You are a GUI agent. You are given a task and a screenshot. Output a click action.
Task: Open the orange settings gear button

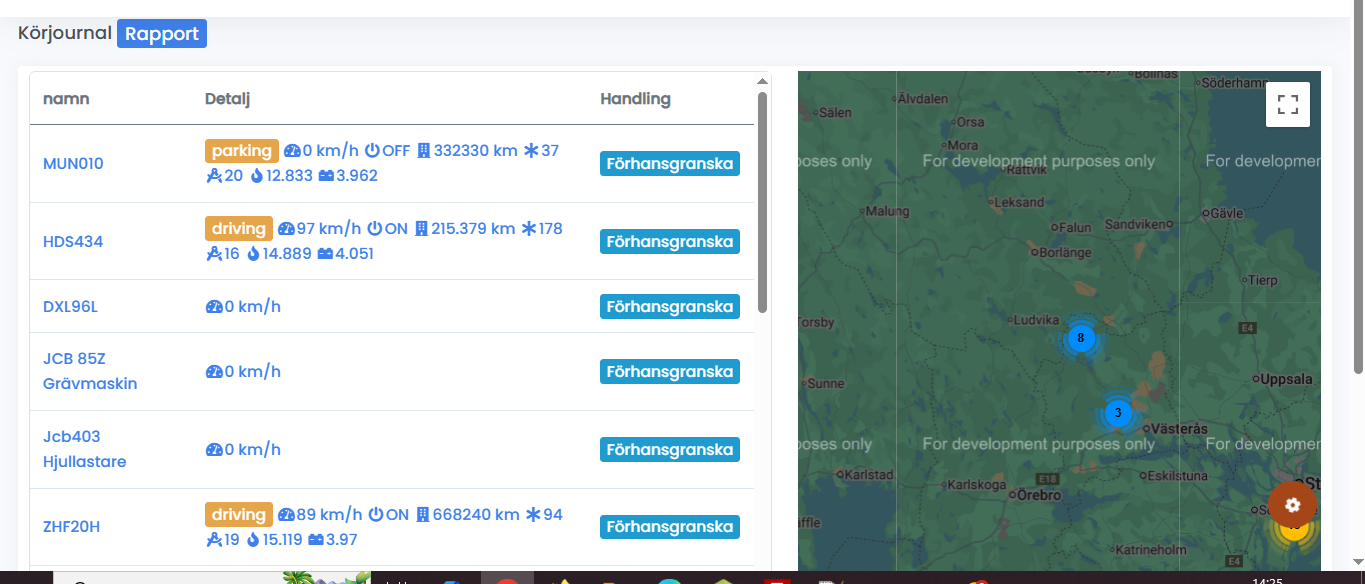pos(1292,505)
